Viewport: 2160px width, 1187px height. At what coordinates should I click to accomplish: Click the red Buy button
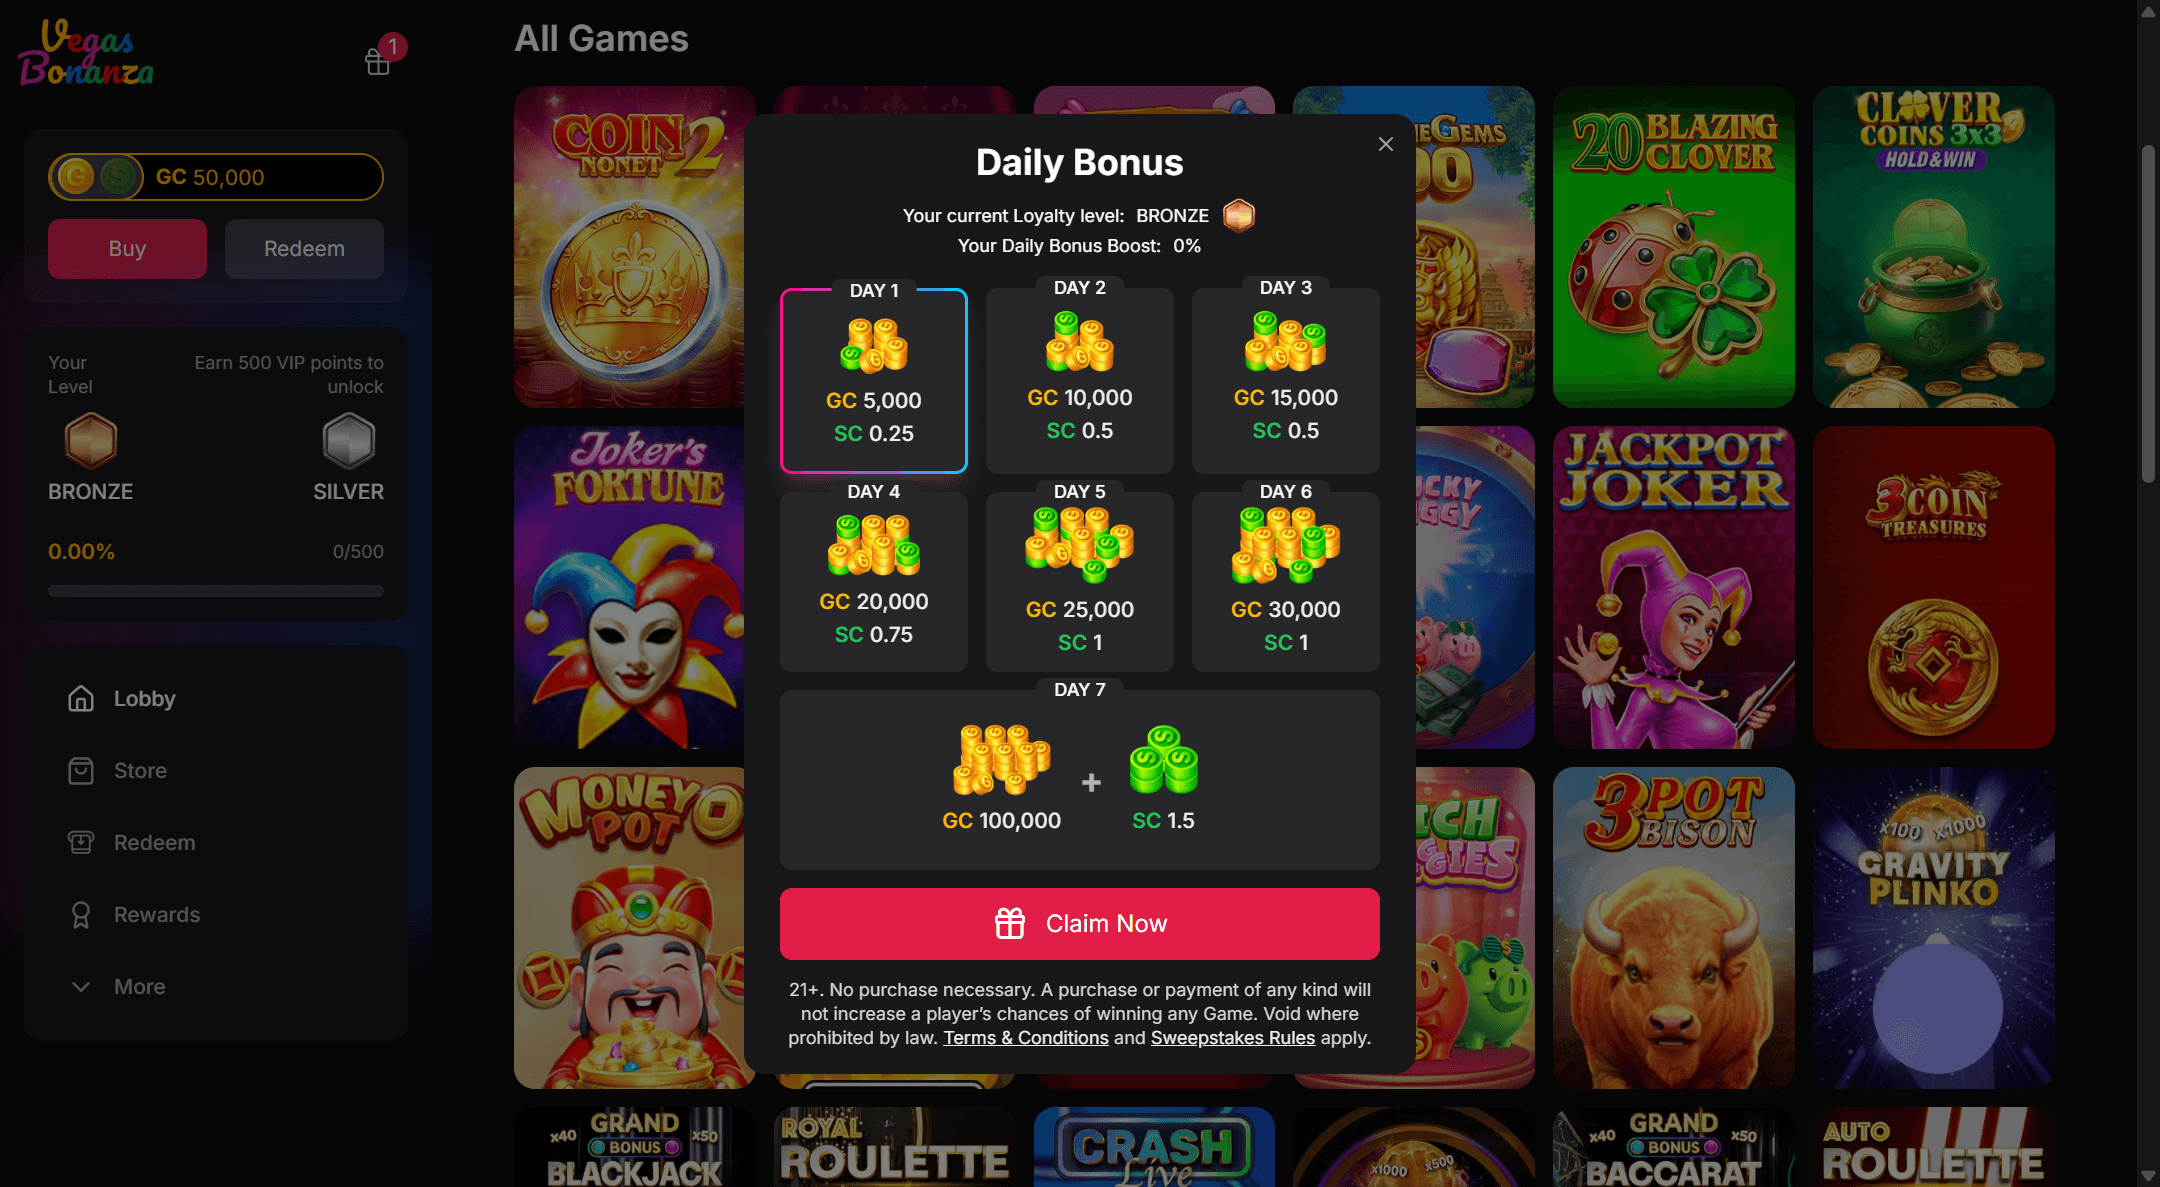pyautogui.click(x=128, y=249)
